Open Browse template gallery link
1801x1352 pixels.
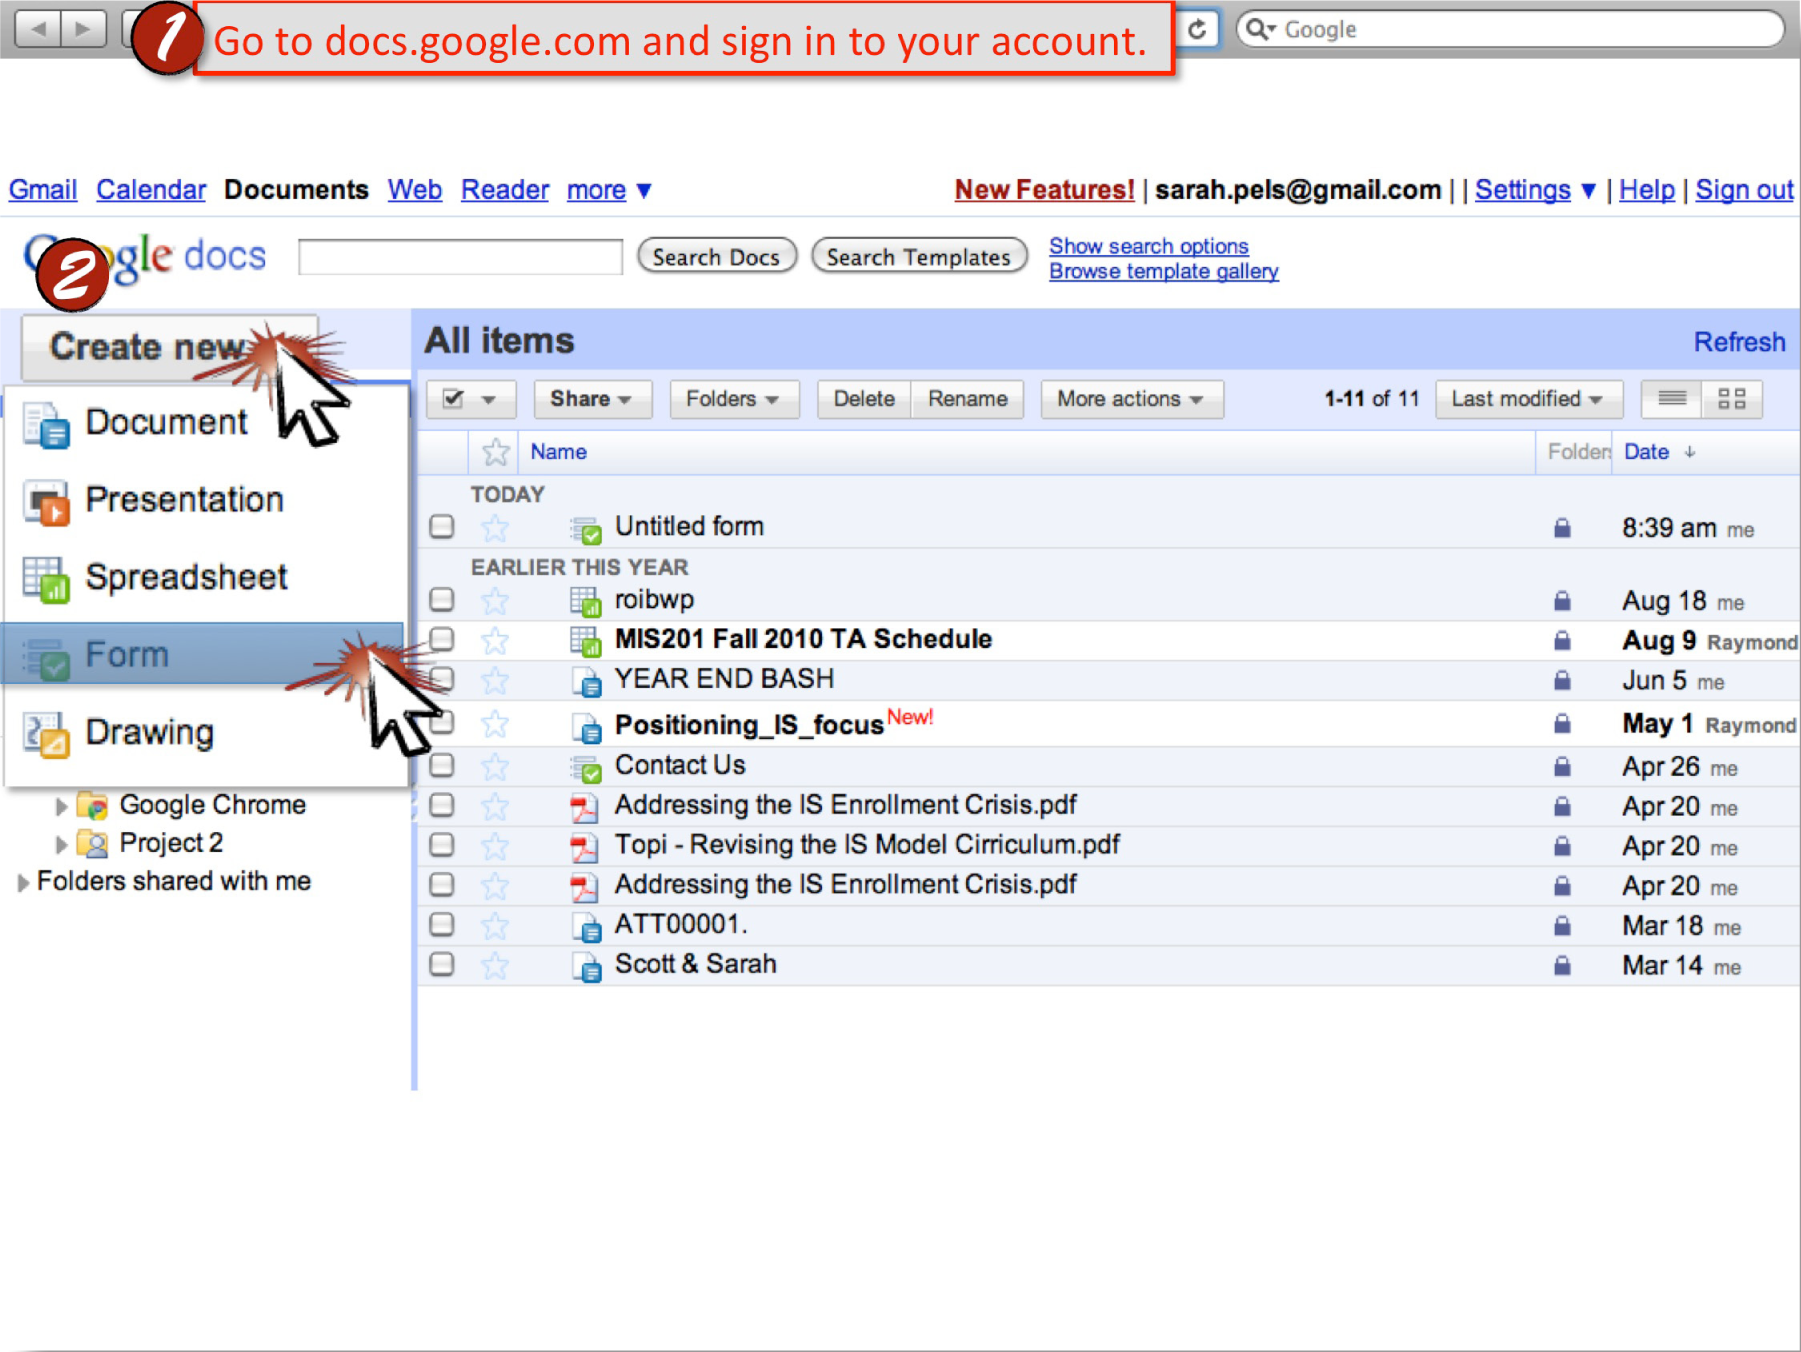[x=1163, y=272]
